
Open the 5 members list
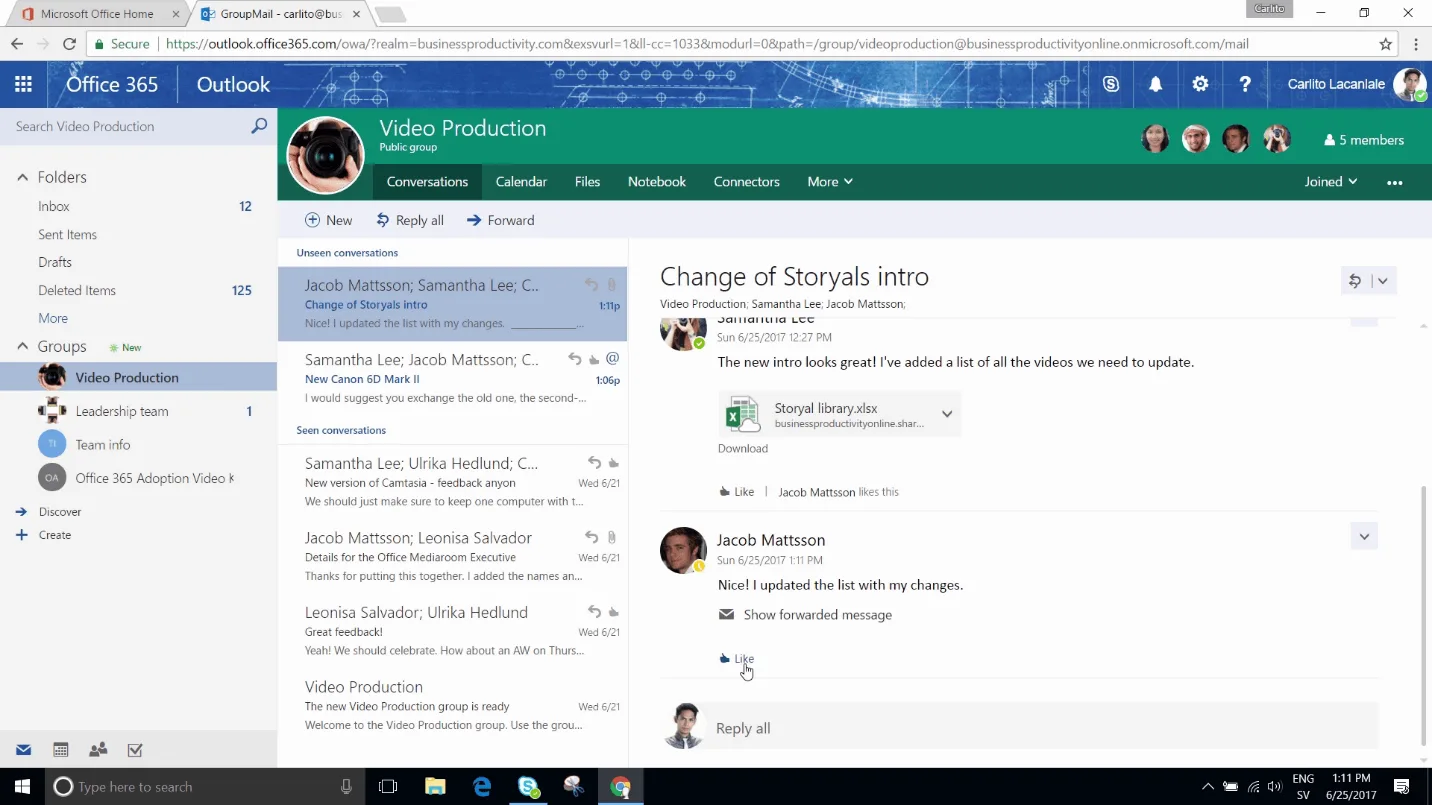1364,140
